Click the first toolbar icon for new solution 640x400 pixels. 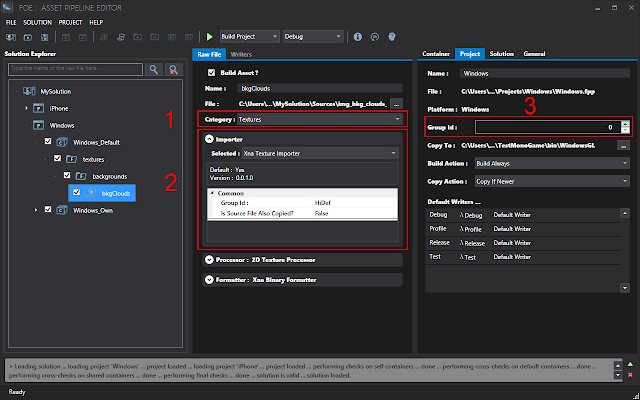pyautogui.click(x=11, y=36)
